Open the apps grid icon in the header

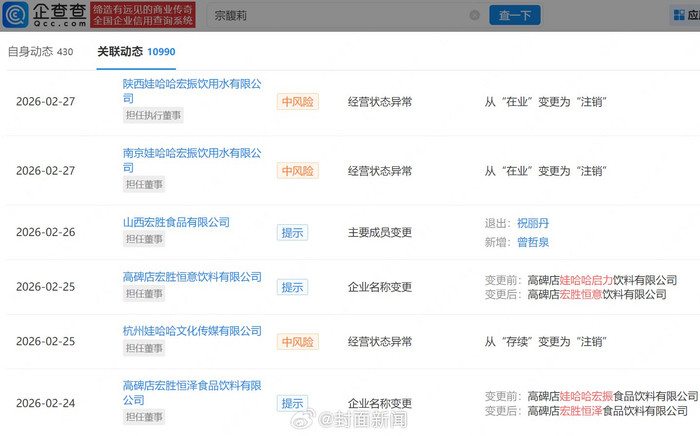pyautogui.click(x=679, y=15)
